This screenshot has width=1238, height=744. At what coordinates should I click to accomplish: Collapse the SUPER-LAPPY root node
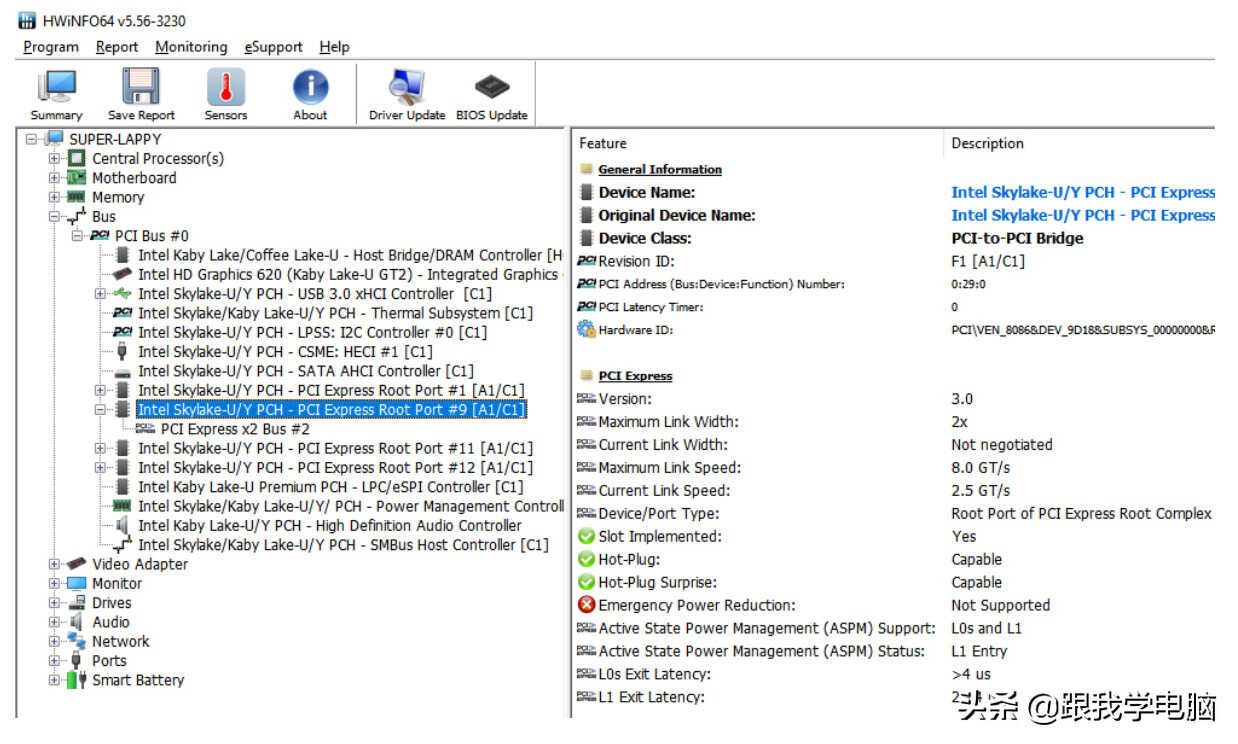point(32,139)
